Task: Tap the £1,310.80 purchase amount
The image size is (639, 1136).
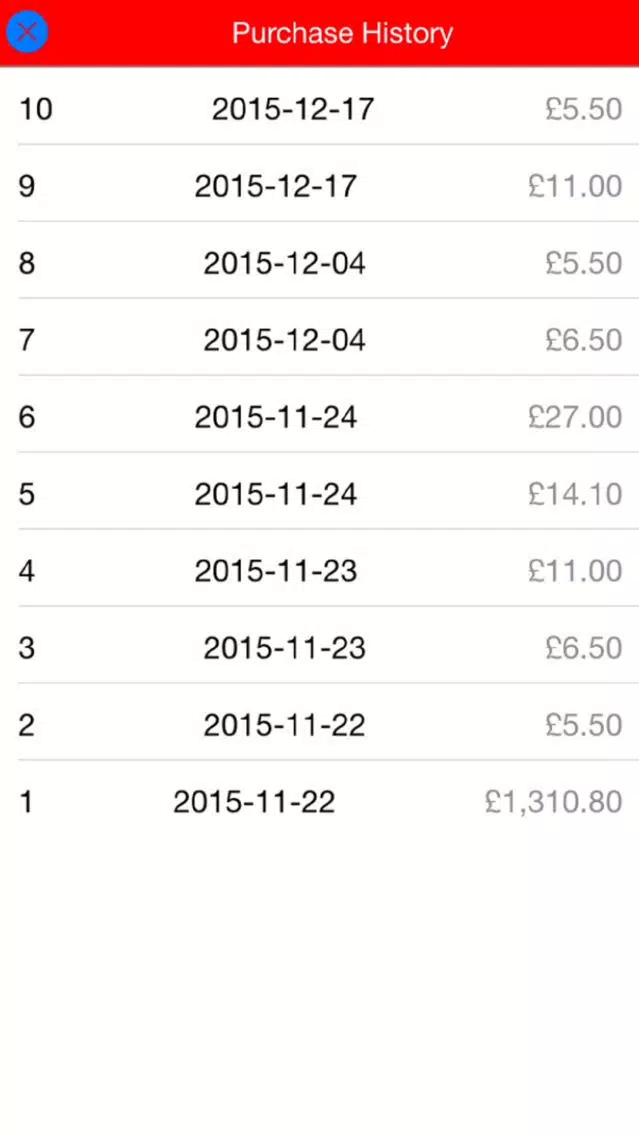Action: tap(553, 802)
